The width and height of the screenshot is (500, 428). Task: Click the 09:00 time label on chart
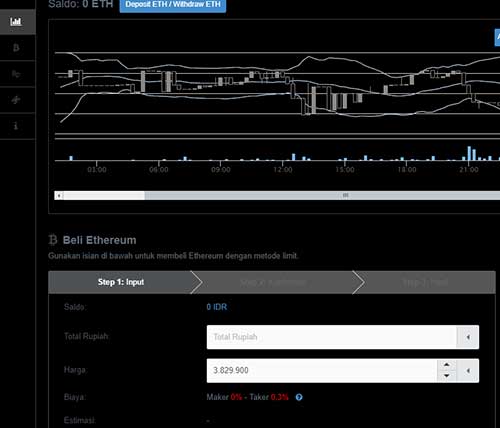point(221,170)
